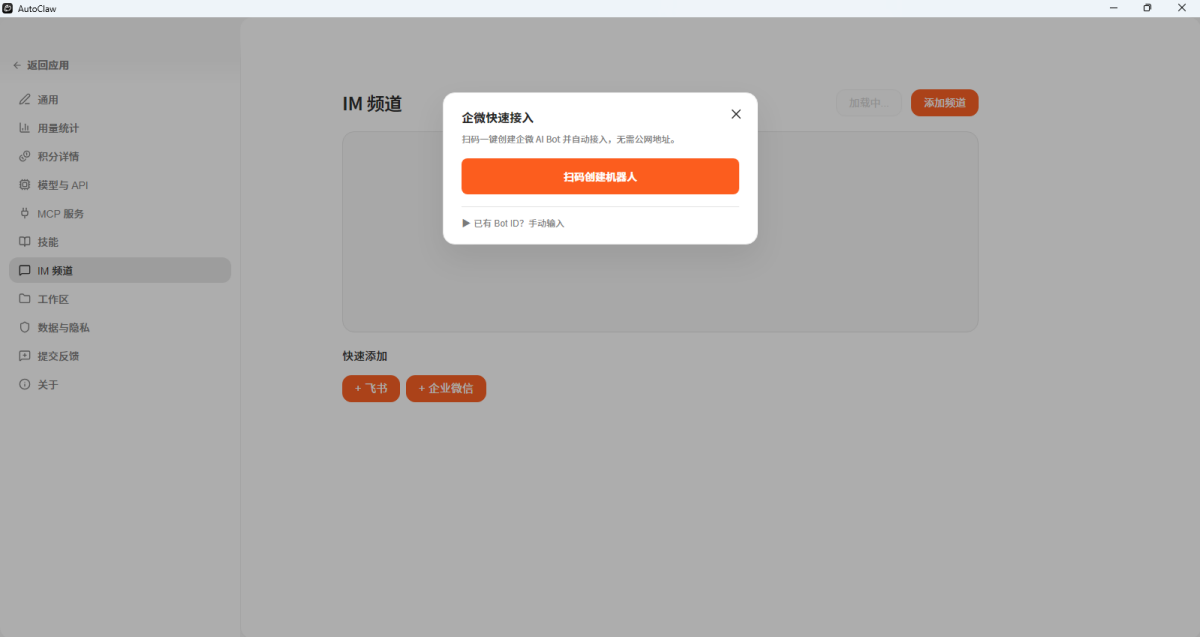Click the pencil icon beside 通用
This screenshot has height=637, width=1200.
click(x=25, y=100)
